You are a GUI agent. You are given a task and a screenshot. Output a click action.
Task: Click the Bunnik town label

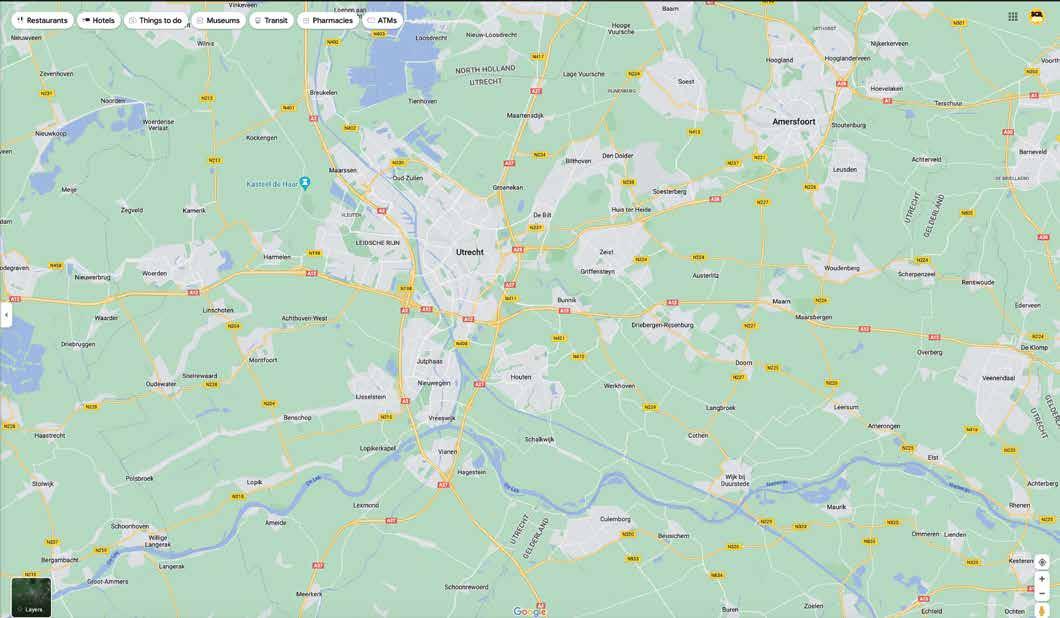click(x=567, y=300)
